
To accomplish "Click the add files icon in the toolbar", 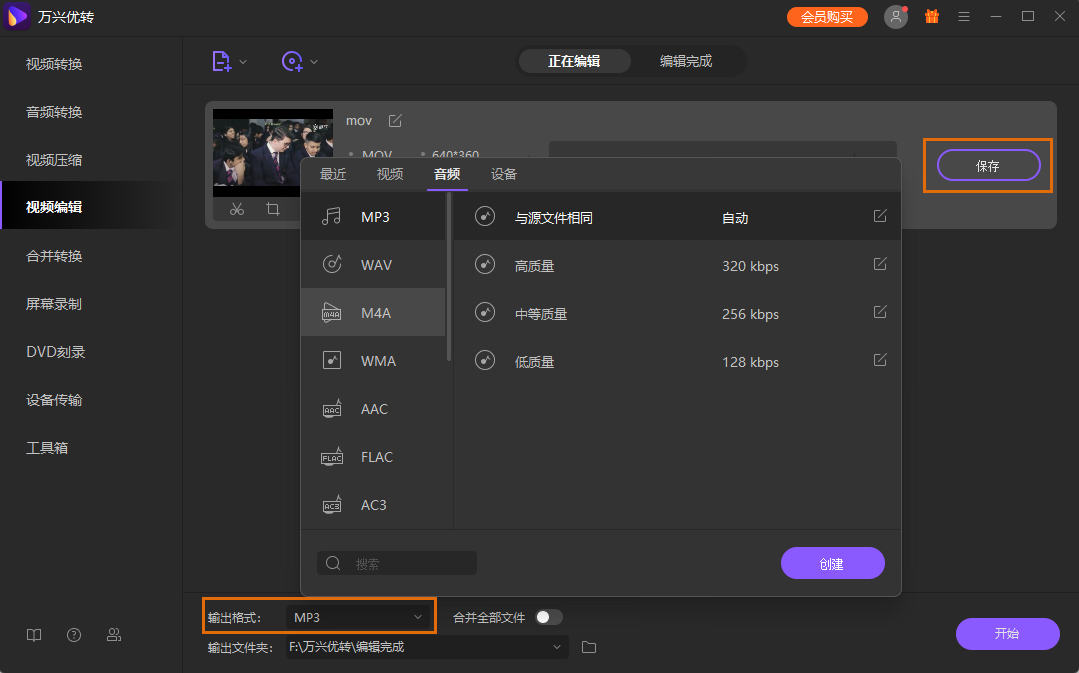I will pyautogui.click(x=222, y=61).
